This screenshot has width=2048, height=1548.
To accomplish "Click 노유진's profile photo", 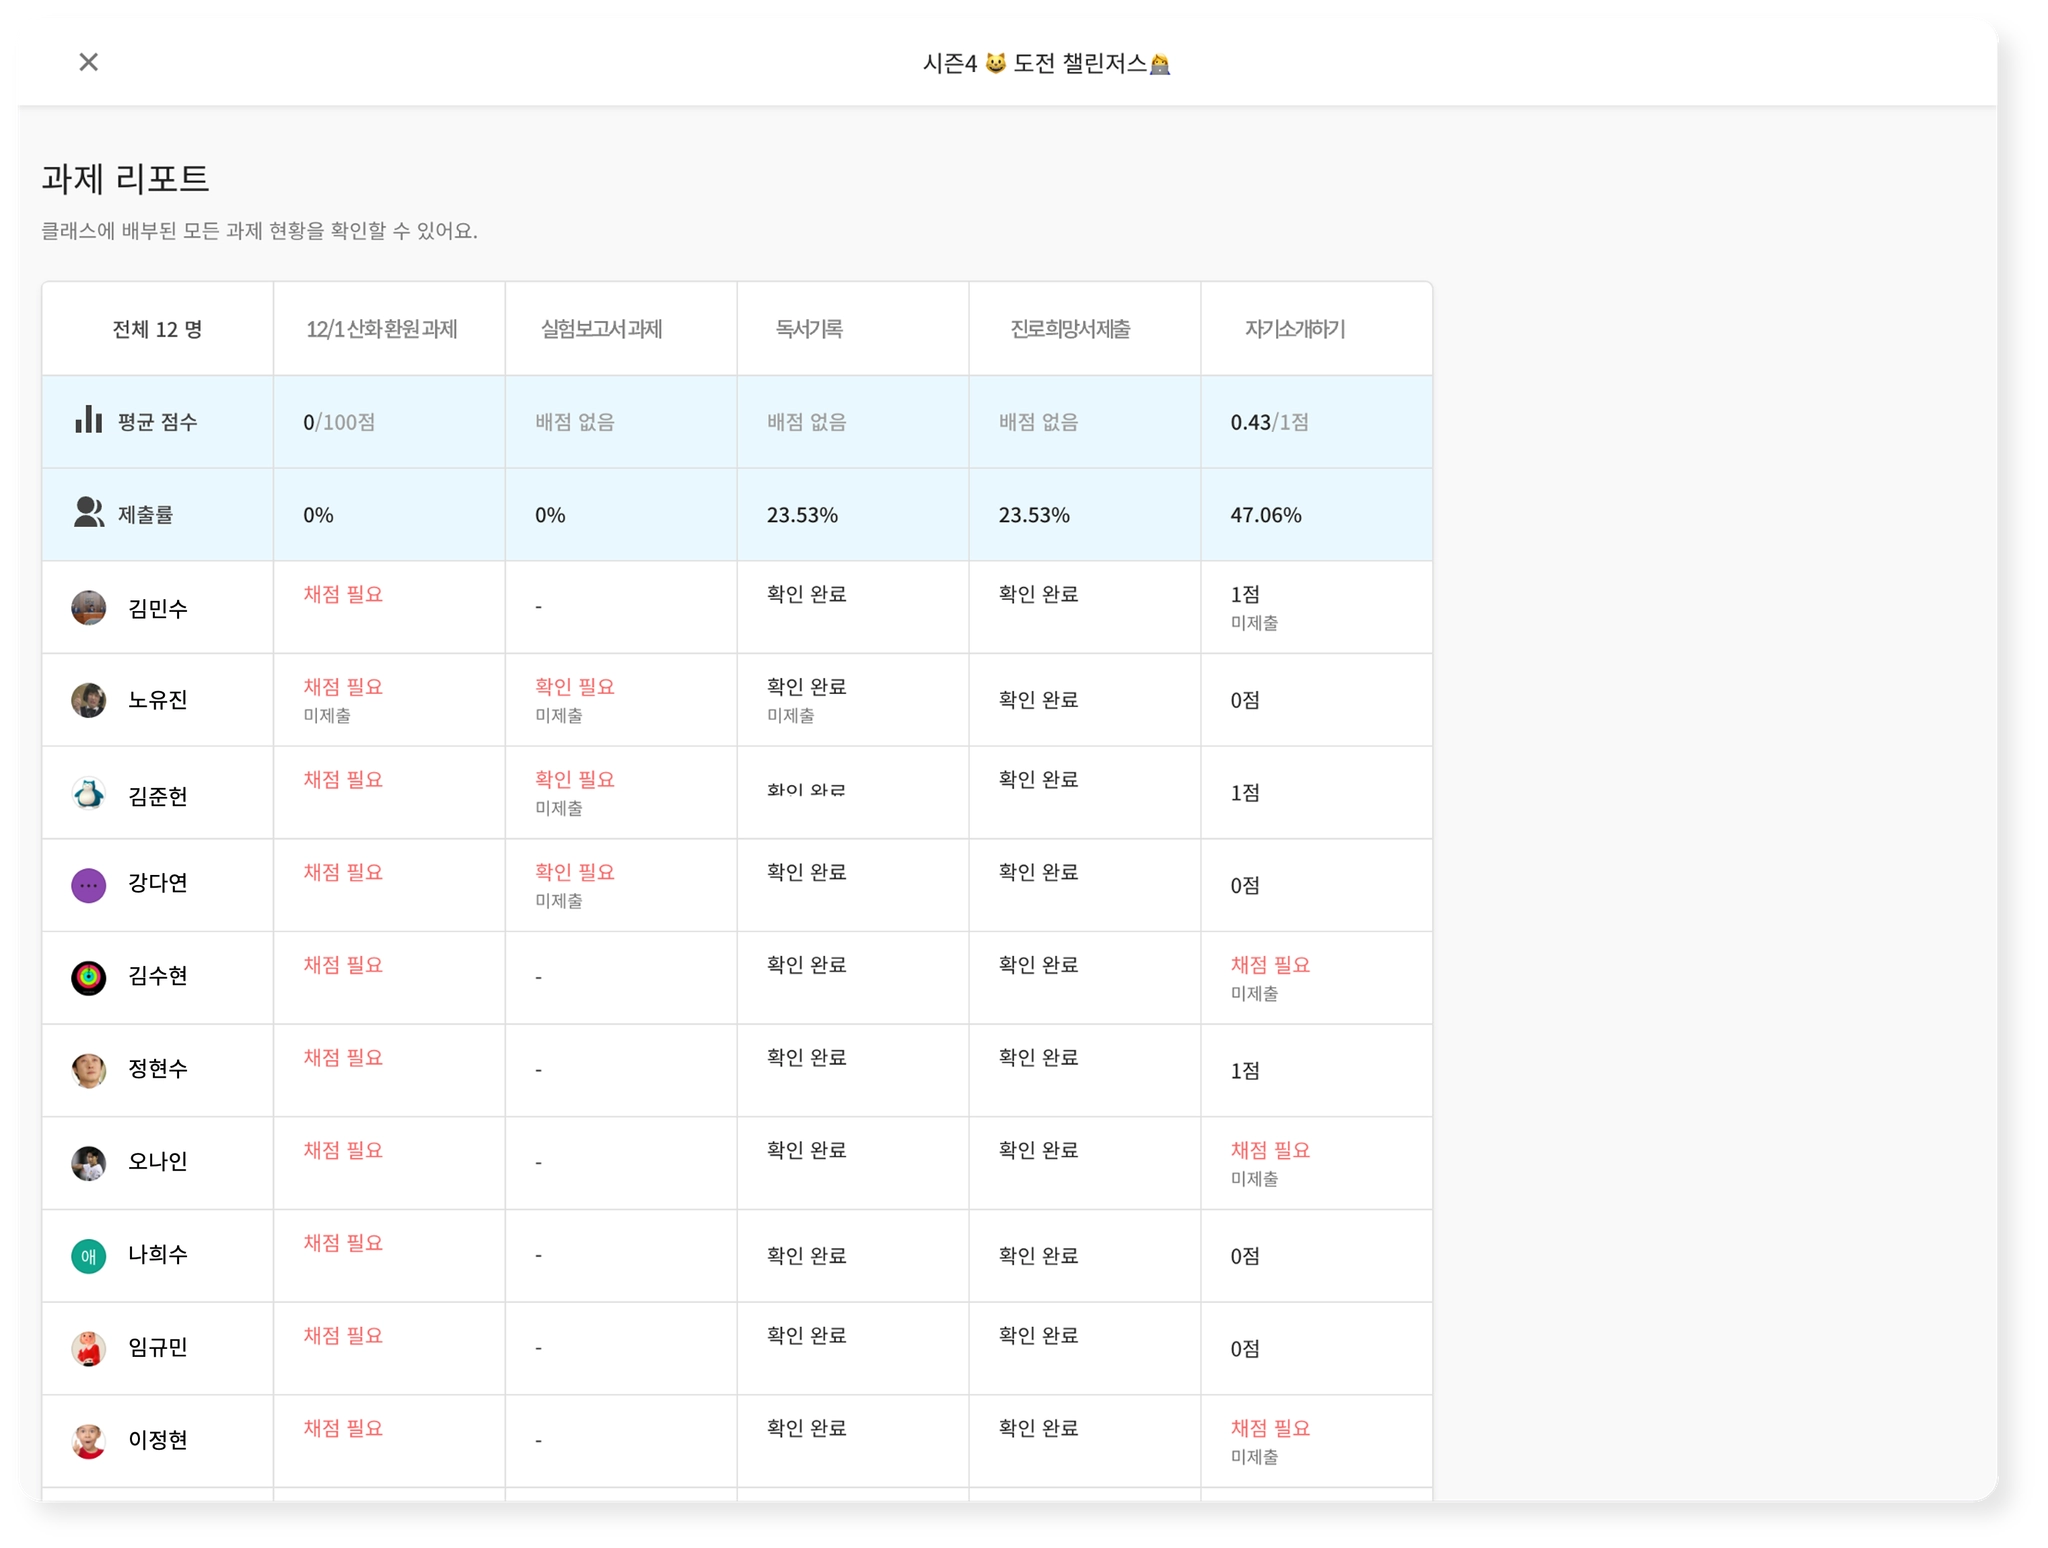I will pos(88,700).
